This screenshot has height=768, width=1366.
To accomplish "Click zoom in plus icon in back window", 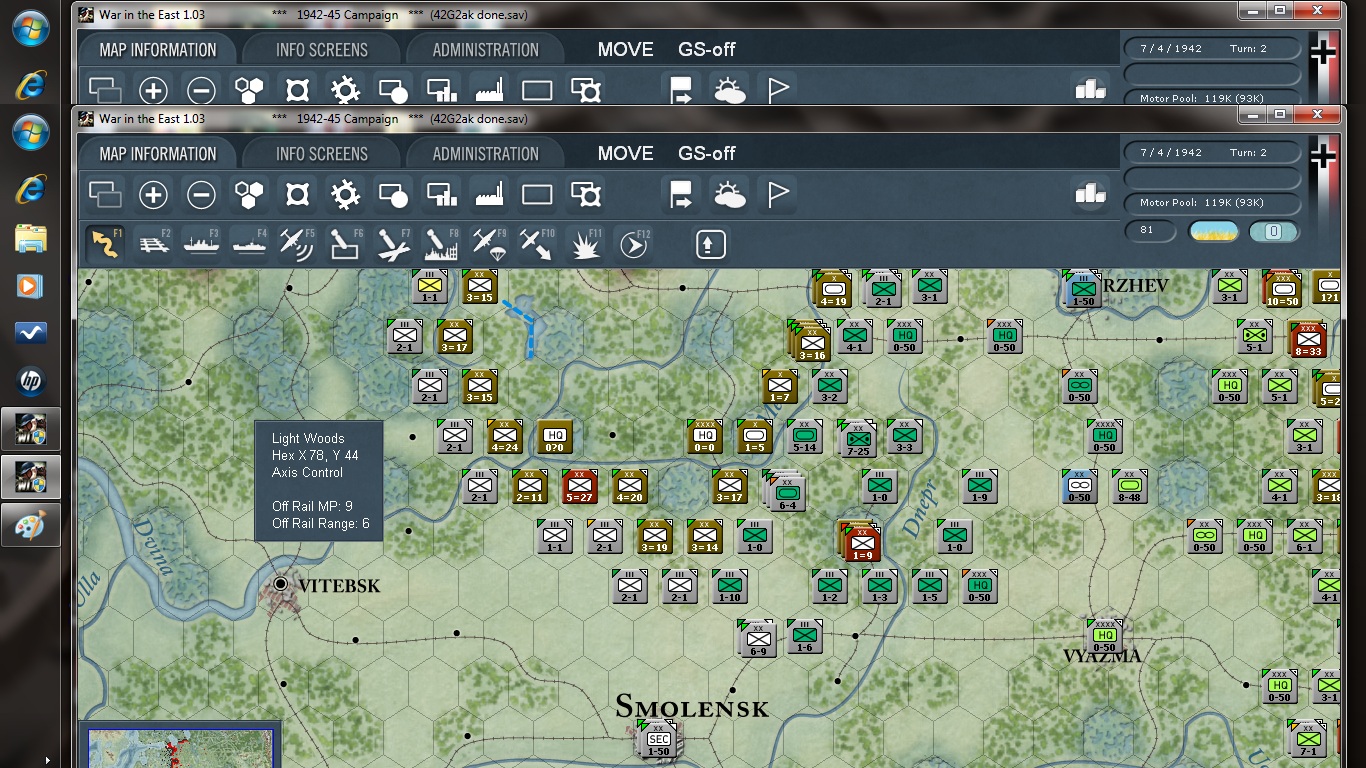I will (x=153, y=91).
